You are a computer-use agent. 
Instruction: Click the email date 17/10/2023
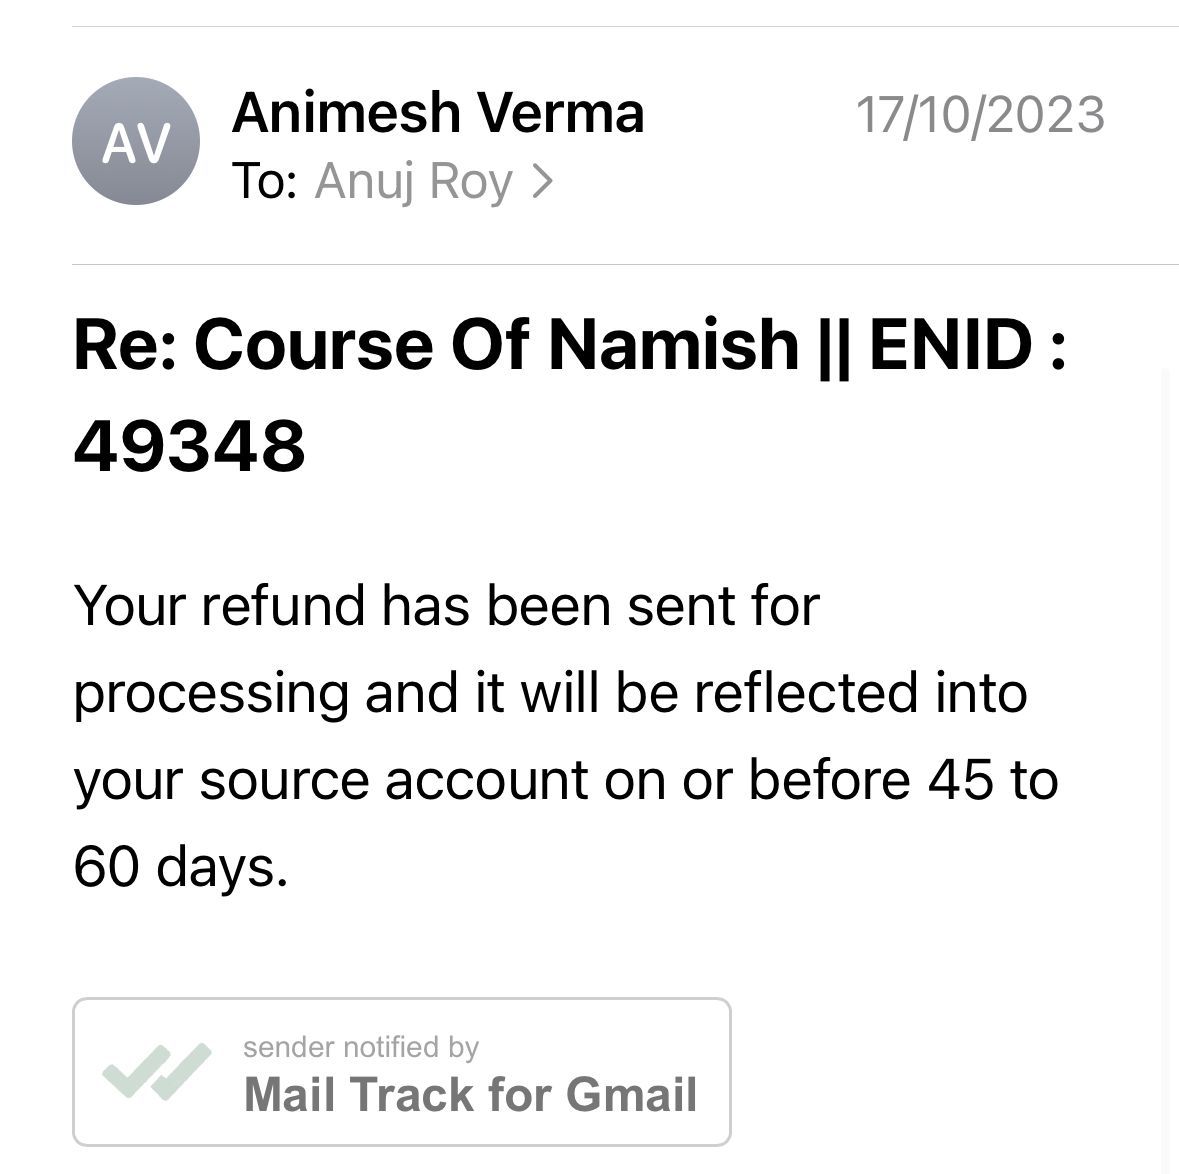point(980,114)
